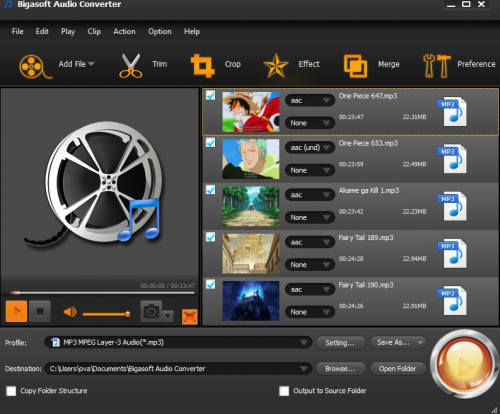The image size is (500, 414).
Task: Select the One Piece 647 Luffy thumbnail
Action: [251, 112]
